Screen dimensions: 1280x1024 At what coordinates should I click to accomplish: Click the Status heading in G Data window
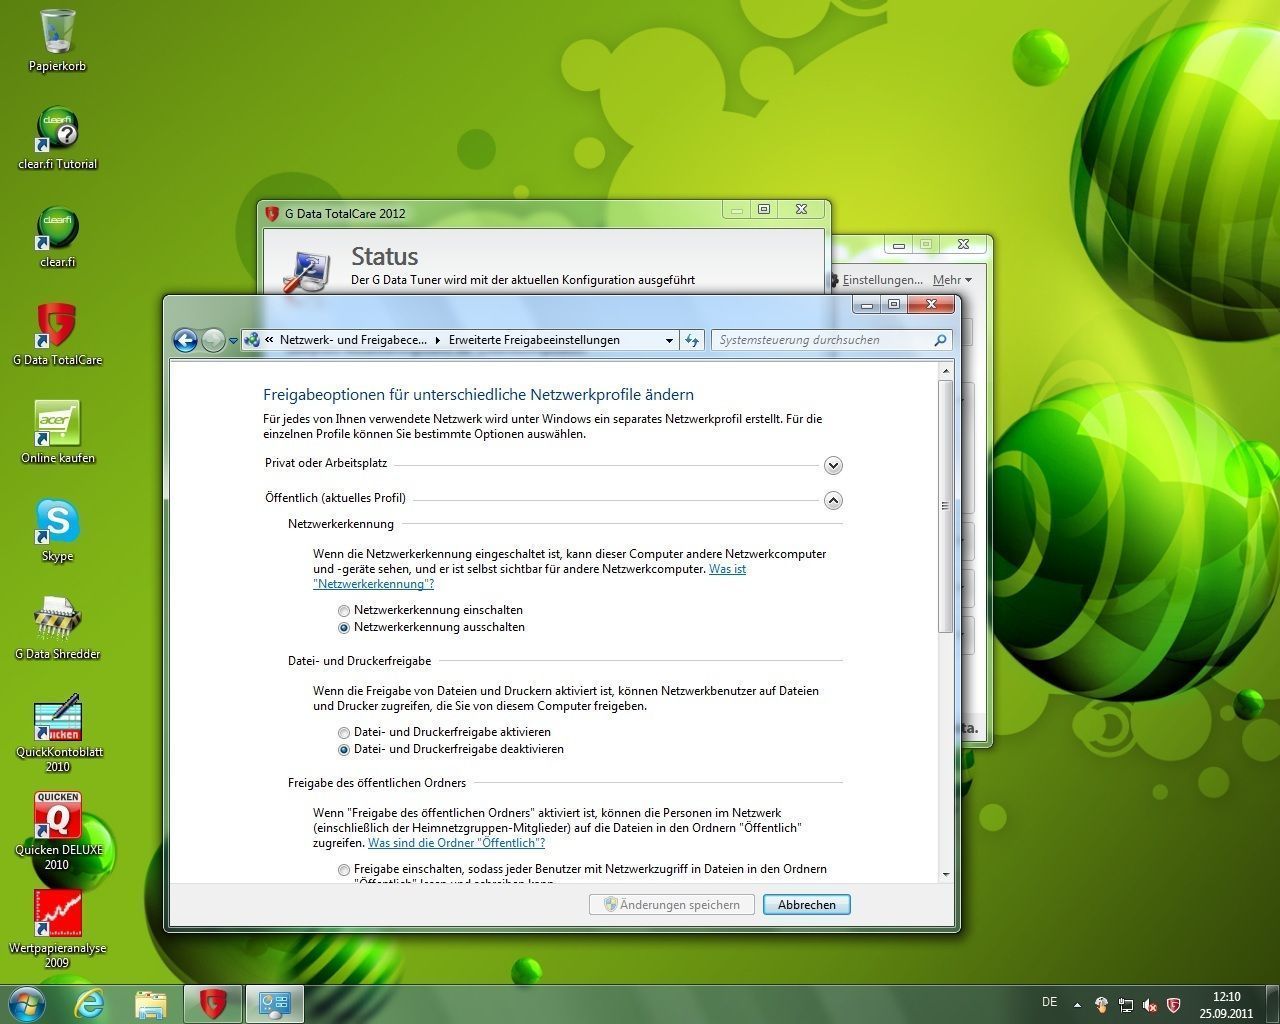click(x=384, y=256)
